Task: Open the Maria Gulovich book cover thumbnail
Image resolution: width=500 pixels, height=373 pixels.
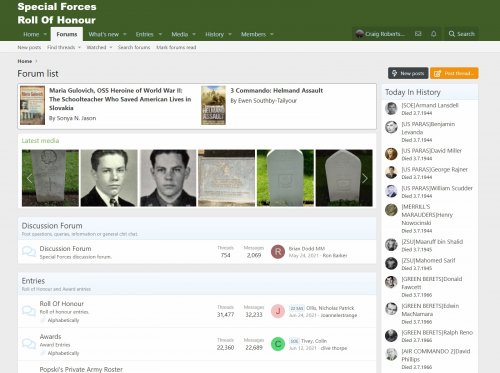Action: click(x=32, y=105)
